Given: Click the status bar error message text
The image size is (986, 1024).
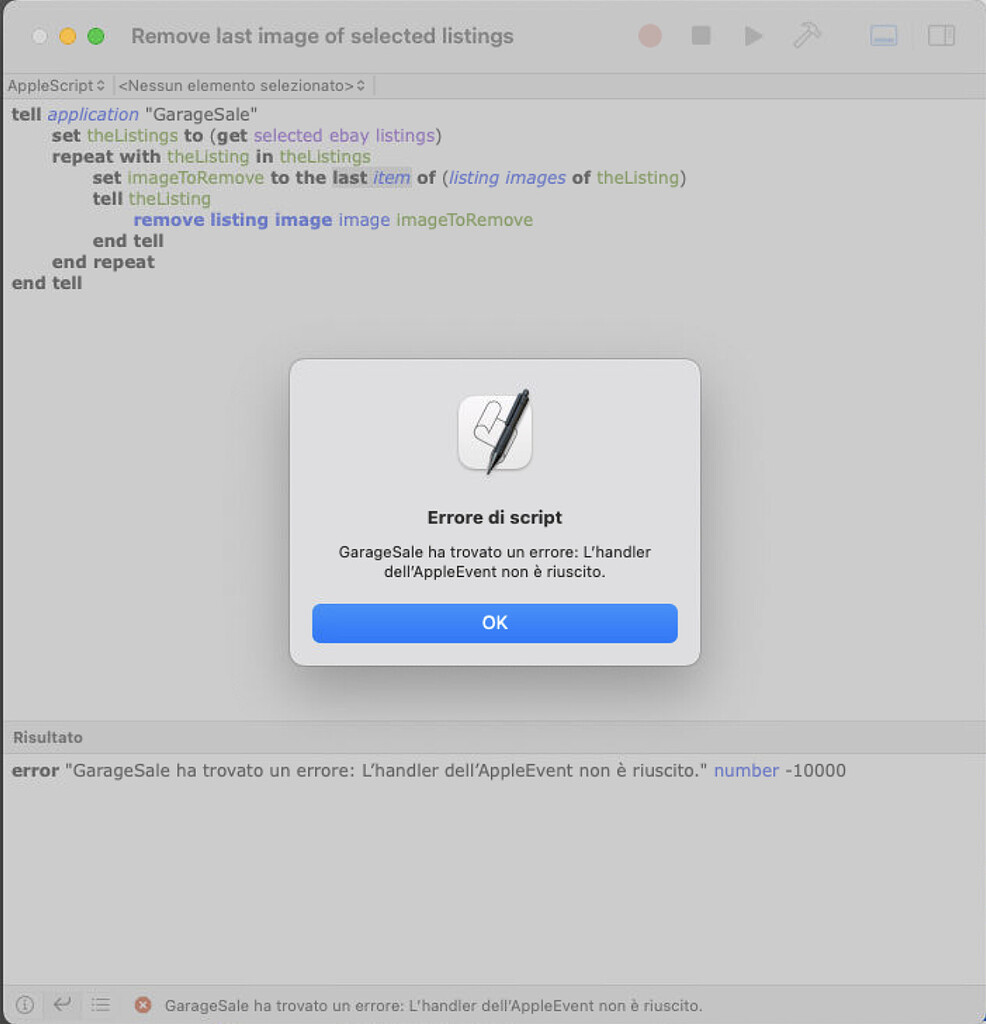Looking at the screenshot, I should coord(433,1006).
